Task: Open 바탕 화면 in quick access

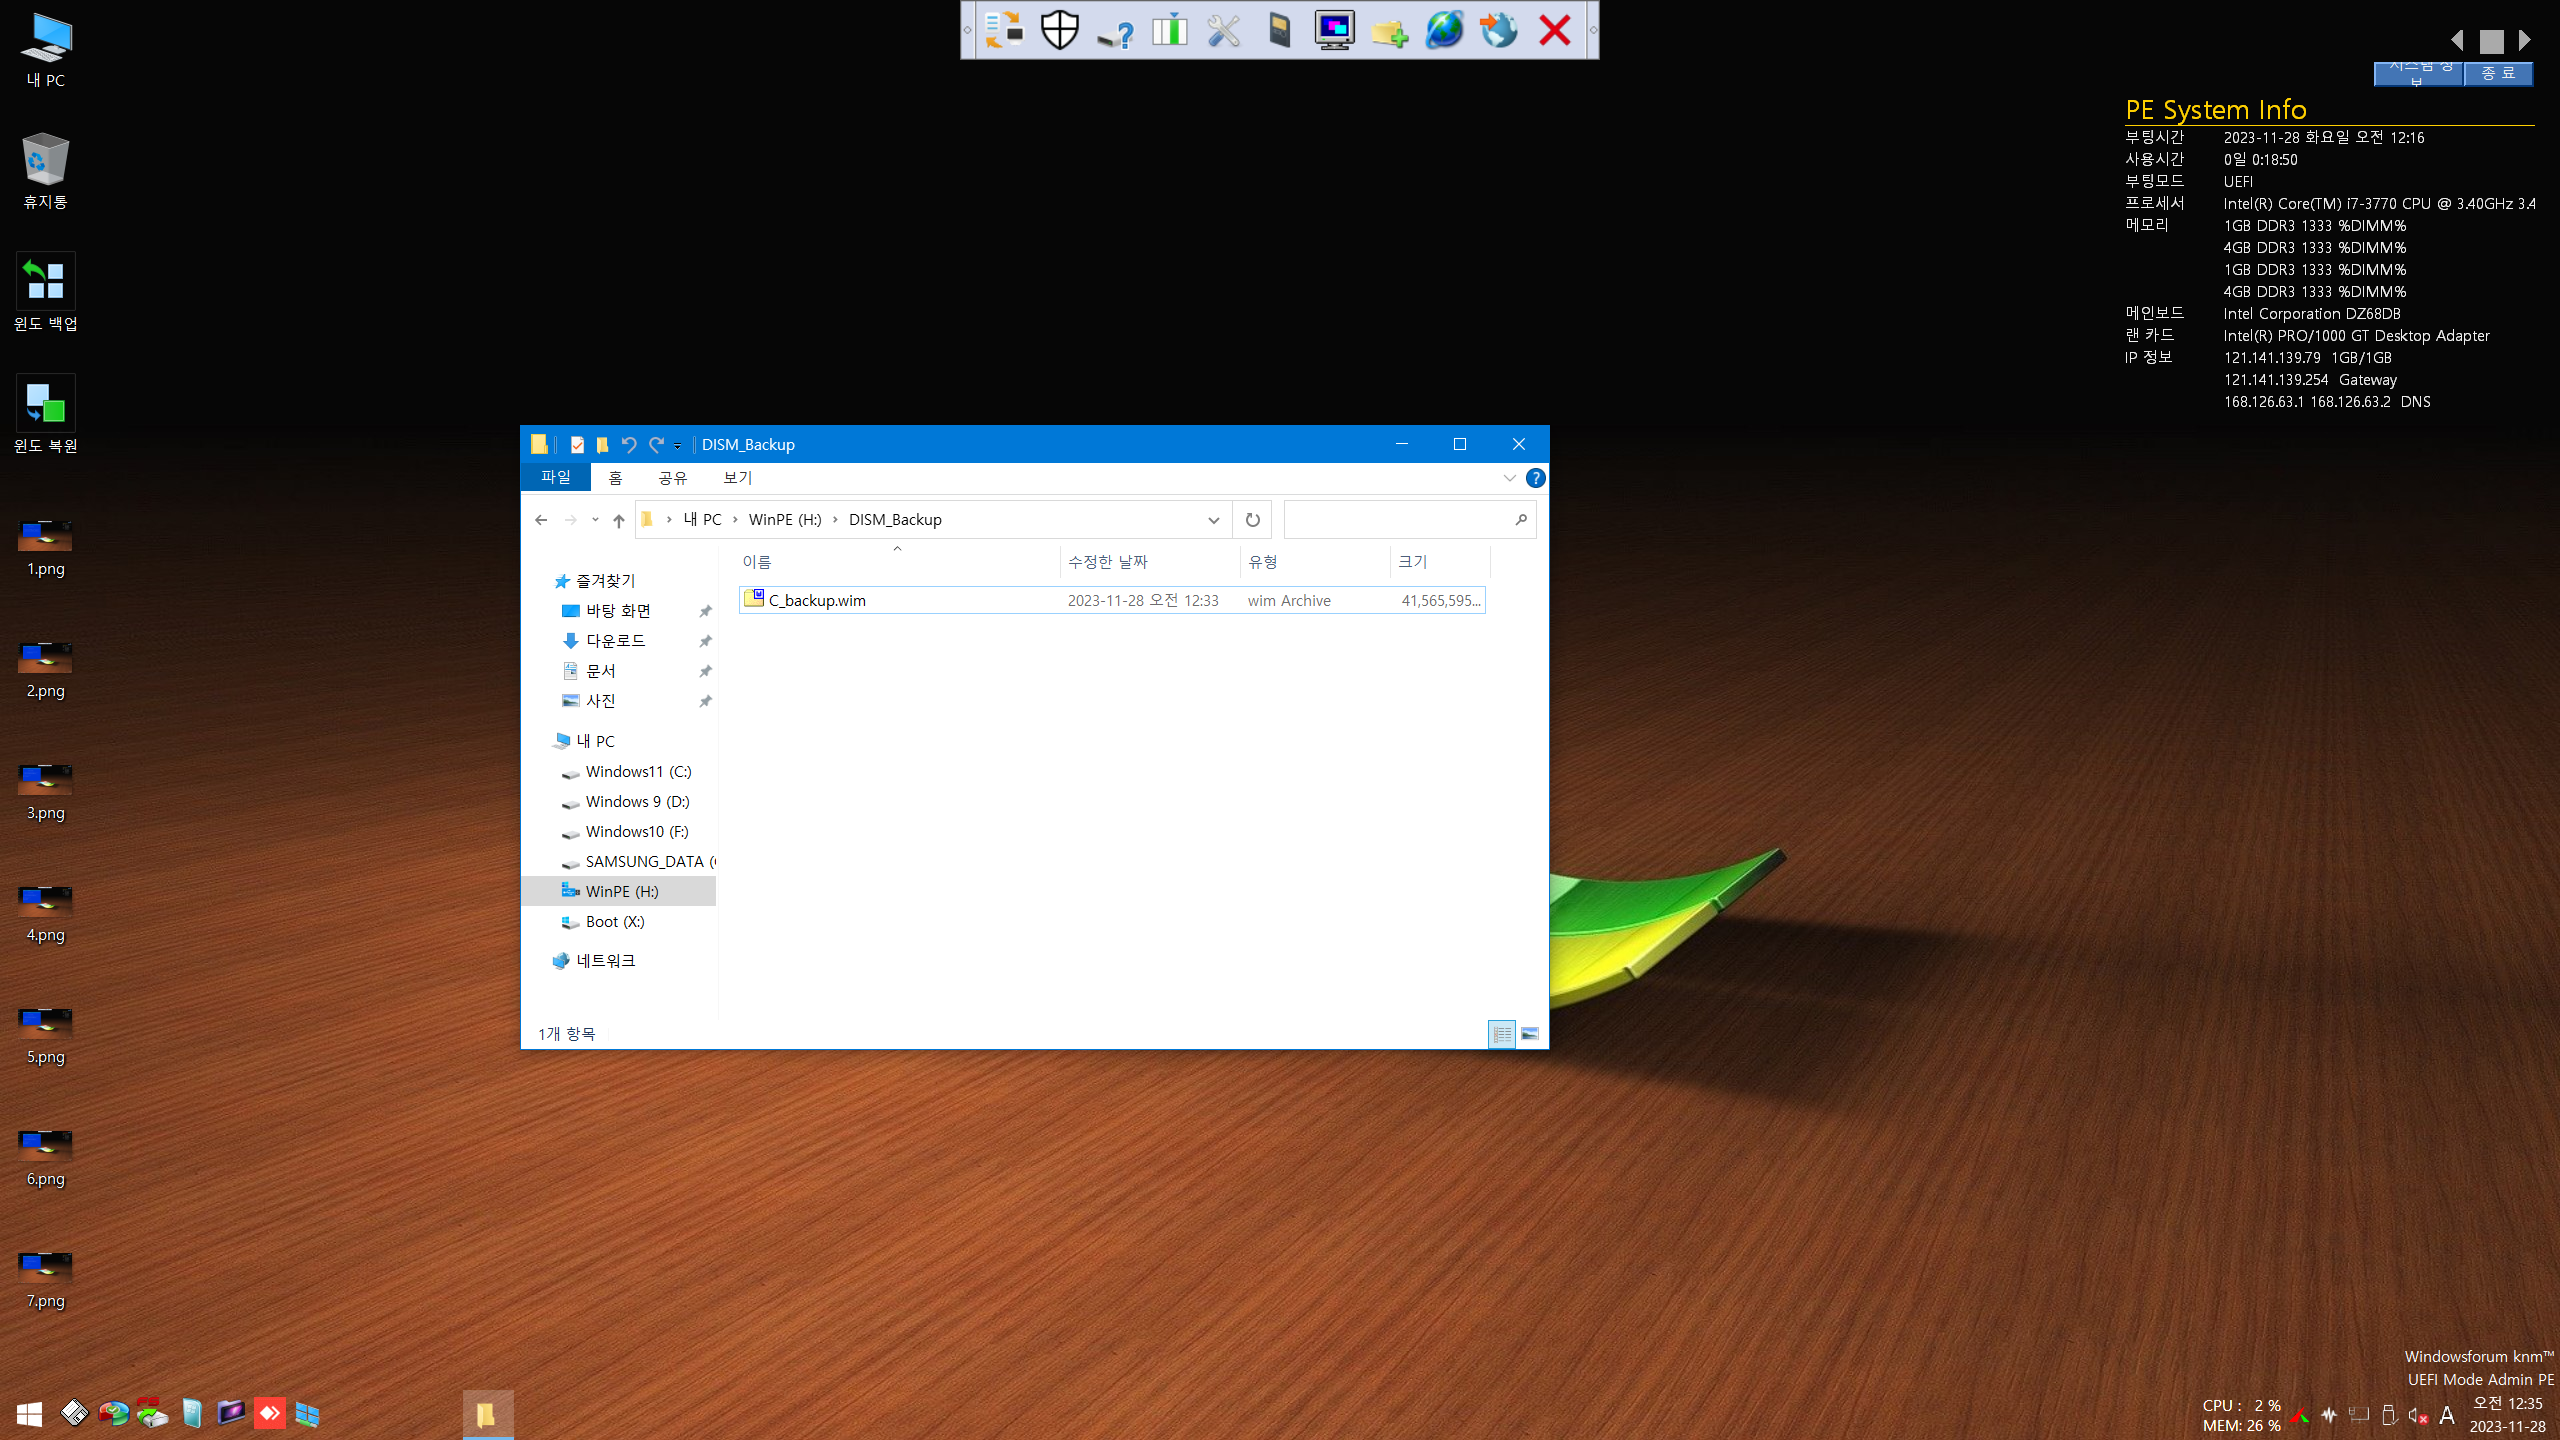Action: (x=620, y=611)
